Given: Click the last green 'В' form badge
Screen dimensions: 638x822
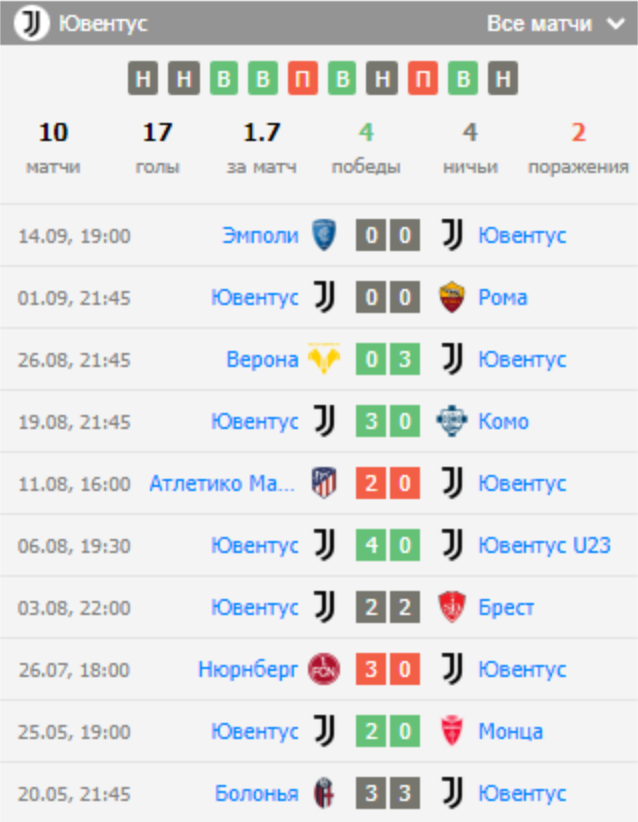Looking at the screenshot, I should tap(463, 79).
